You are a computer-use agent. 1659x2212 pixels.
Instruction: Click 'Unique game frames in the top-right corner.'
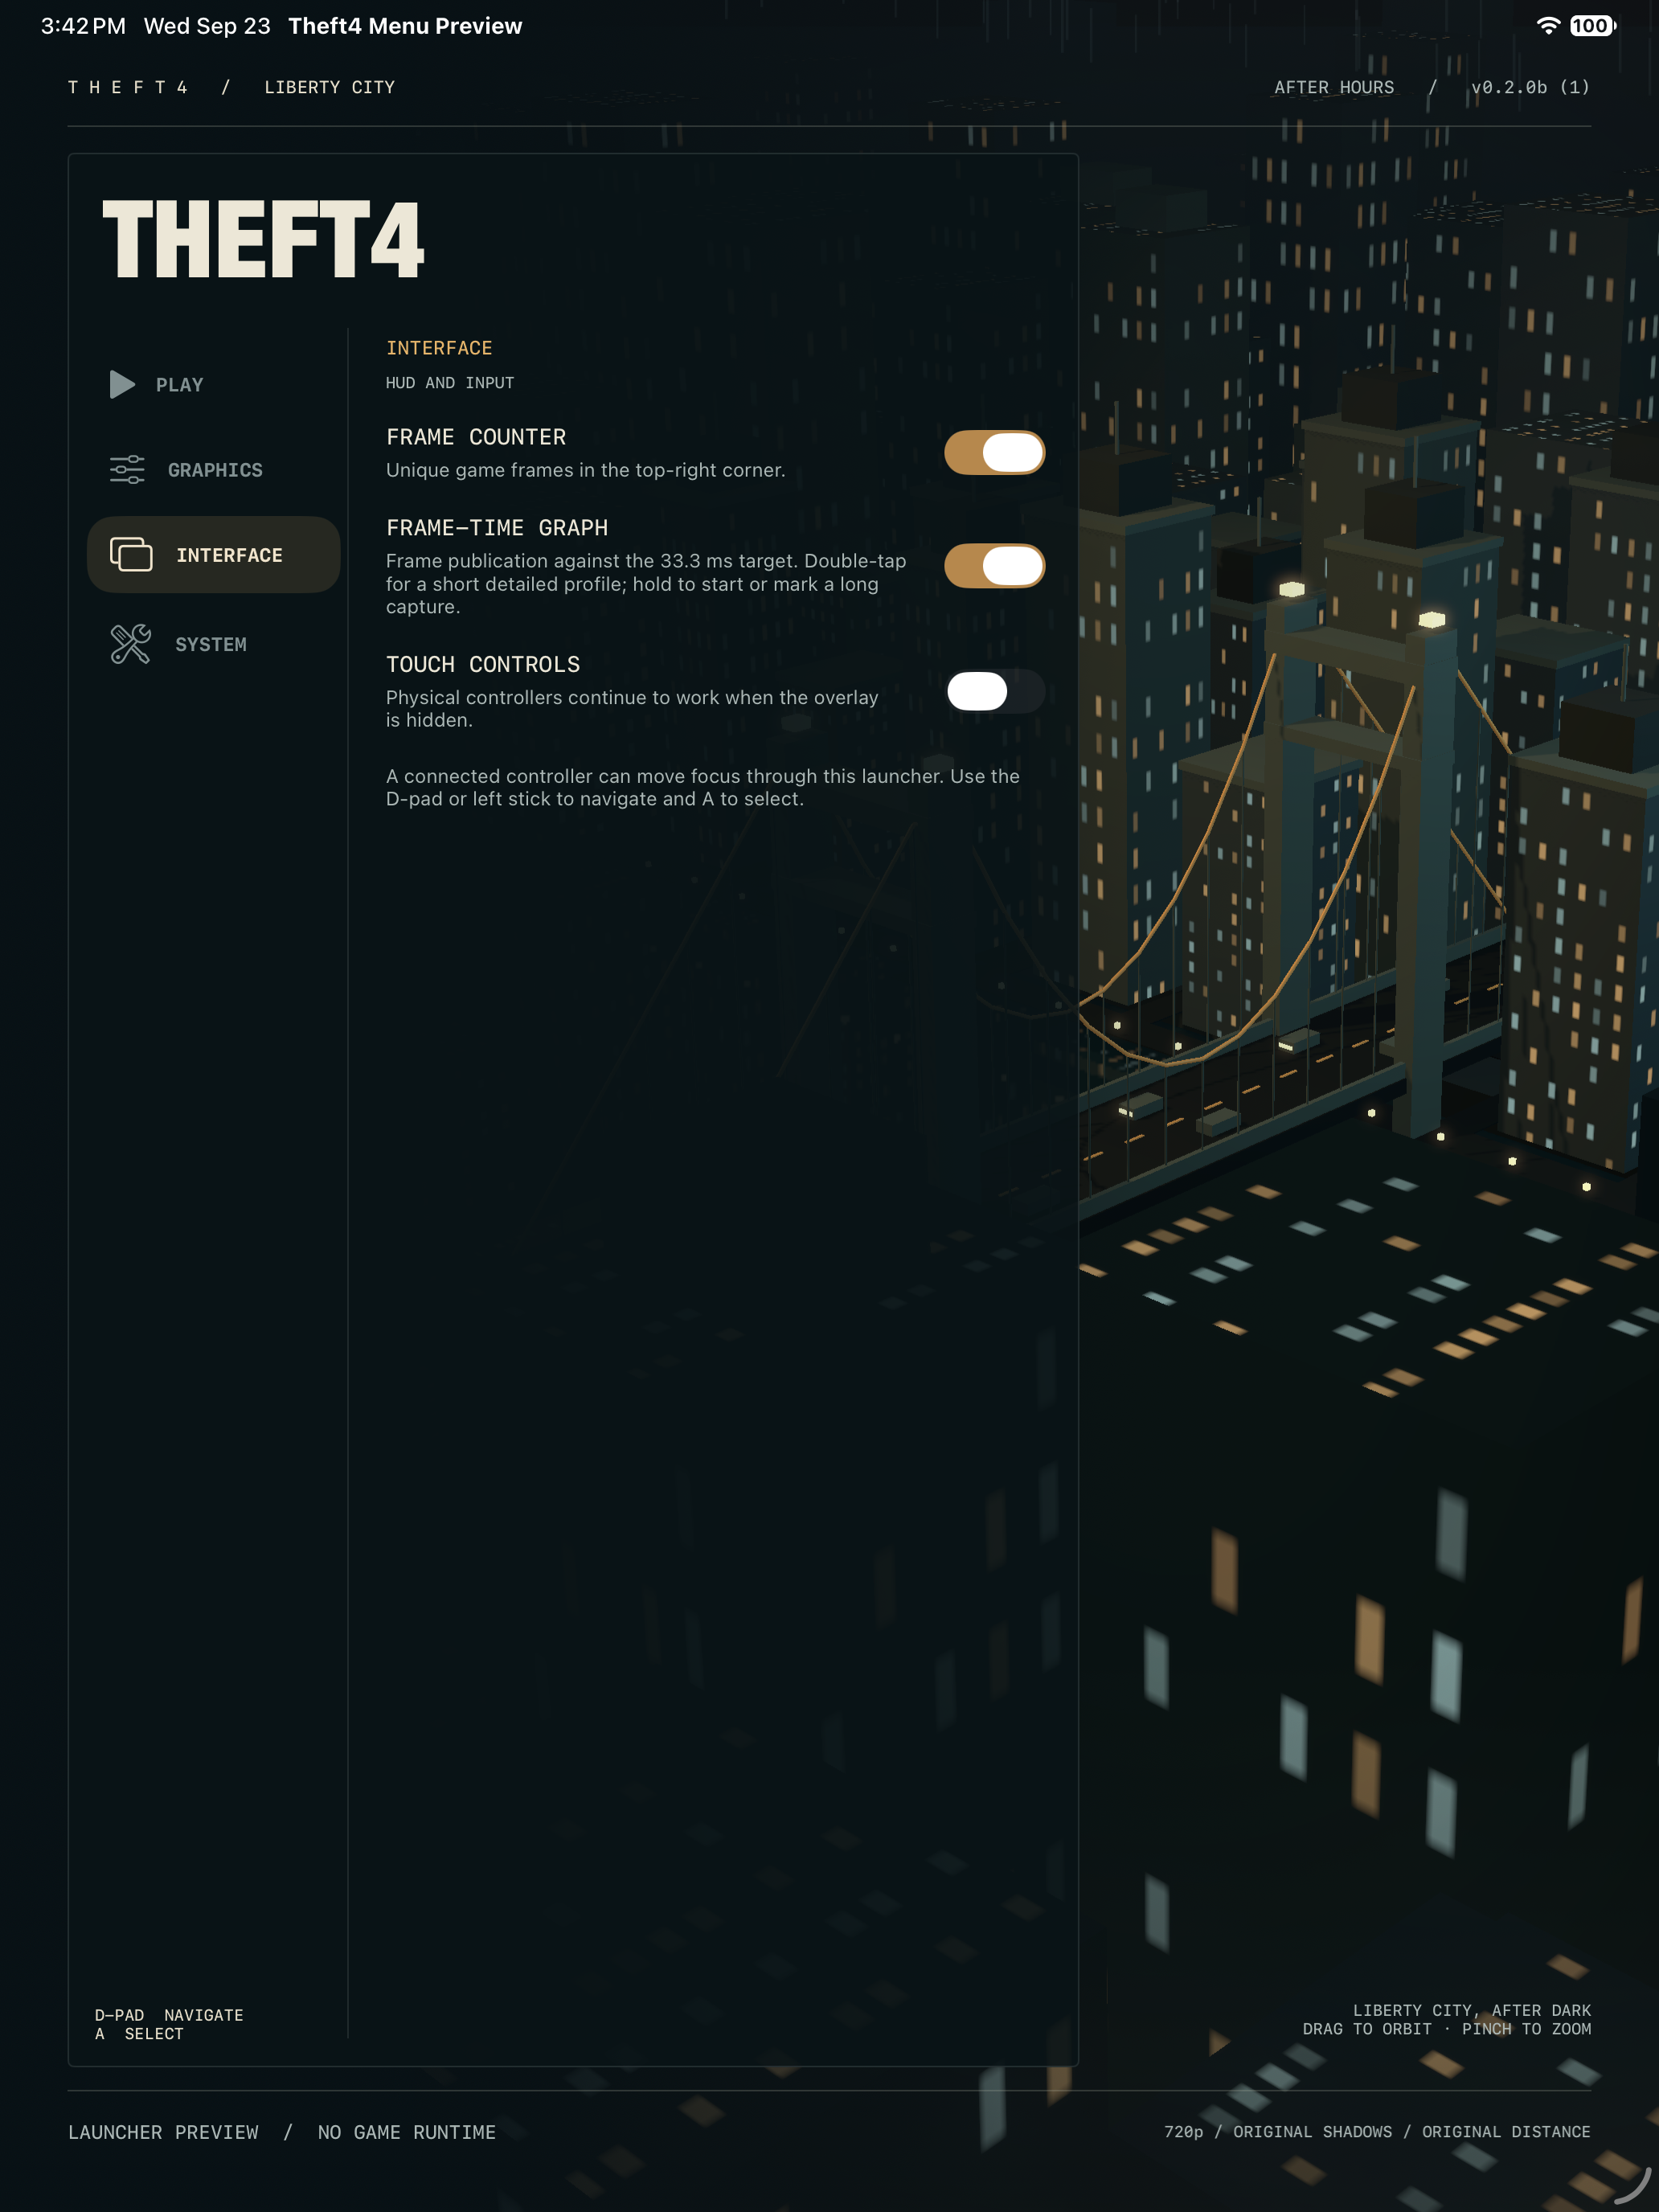tap(586, 470)
